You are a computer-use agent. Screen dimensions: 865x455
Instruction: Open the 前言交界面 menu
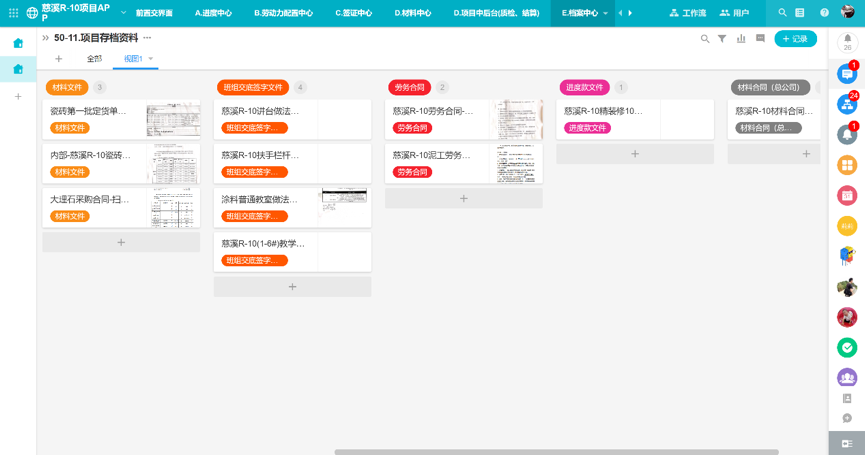click(x=154, y=13)
